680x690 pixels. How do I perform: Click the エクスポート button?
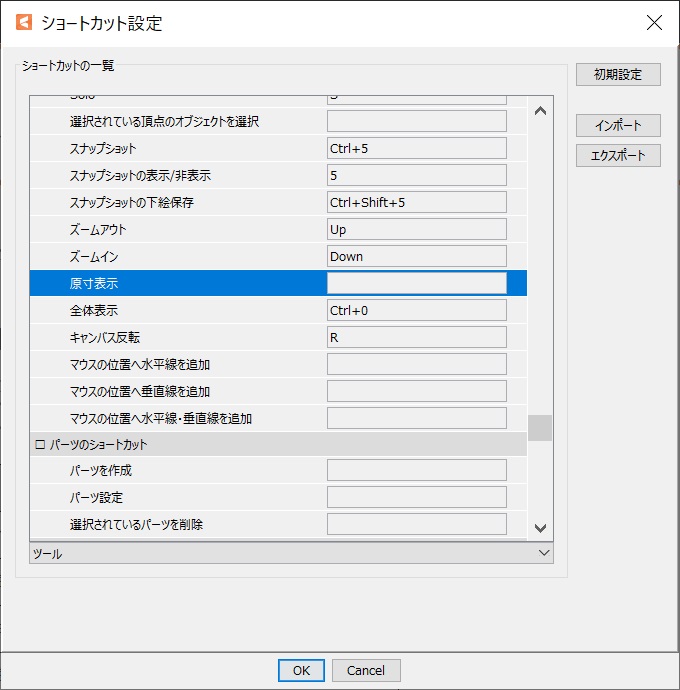coord(618,155)
